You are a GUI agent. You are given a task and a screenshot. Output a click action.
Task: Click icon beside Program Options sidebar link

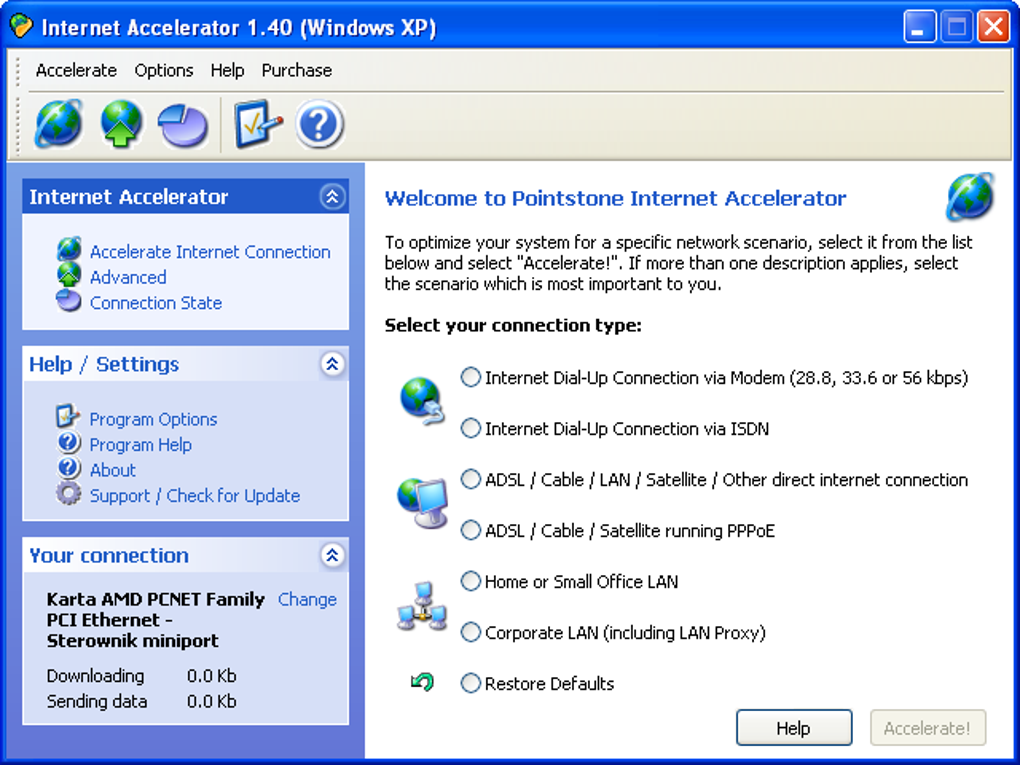pos(68,416)
